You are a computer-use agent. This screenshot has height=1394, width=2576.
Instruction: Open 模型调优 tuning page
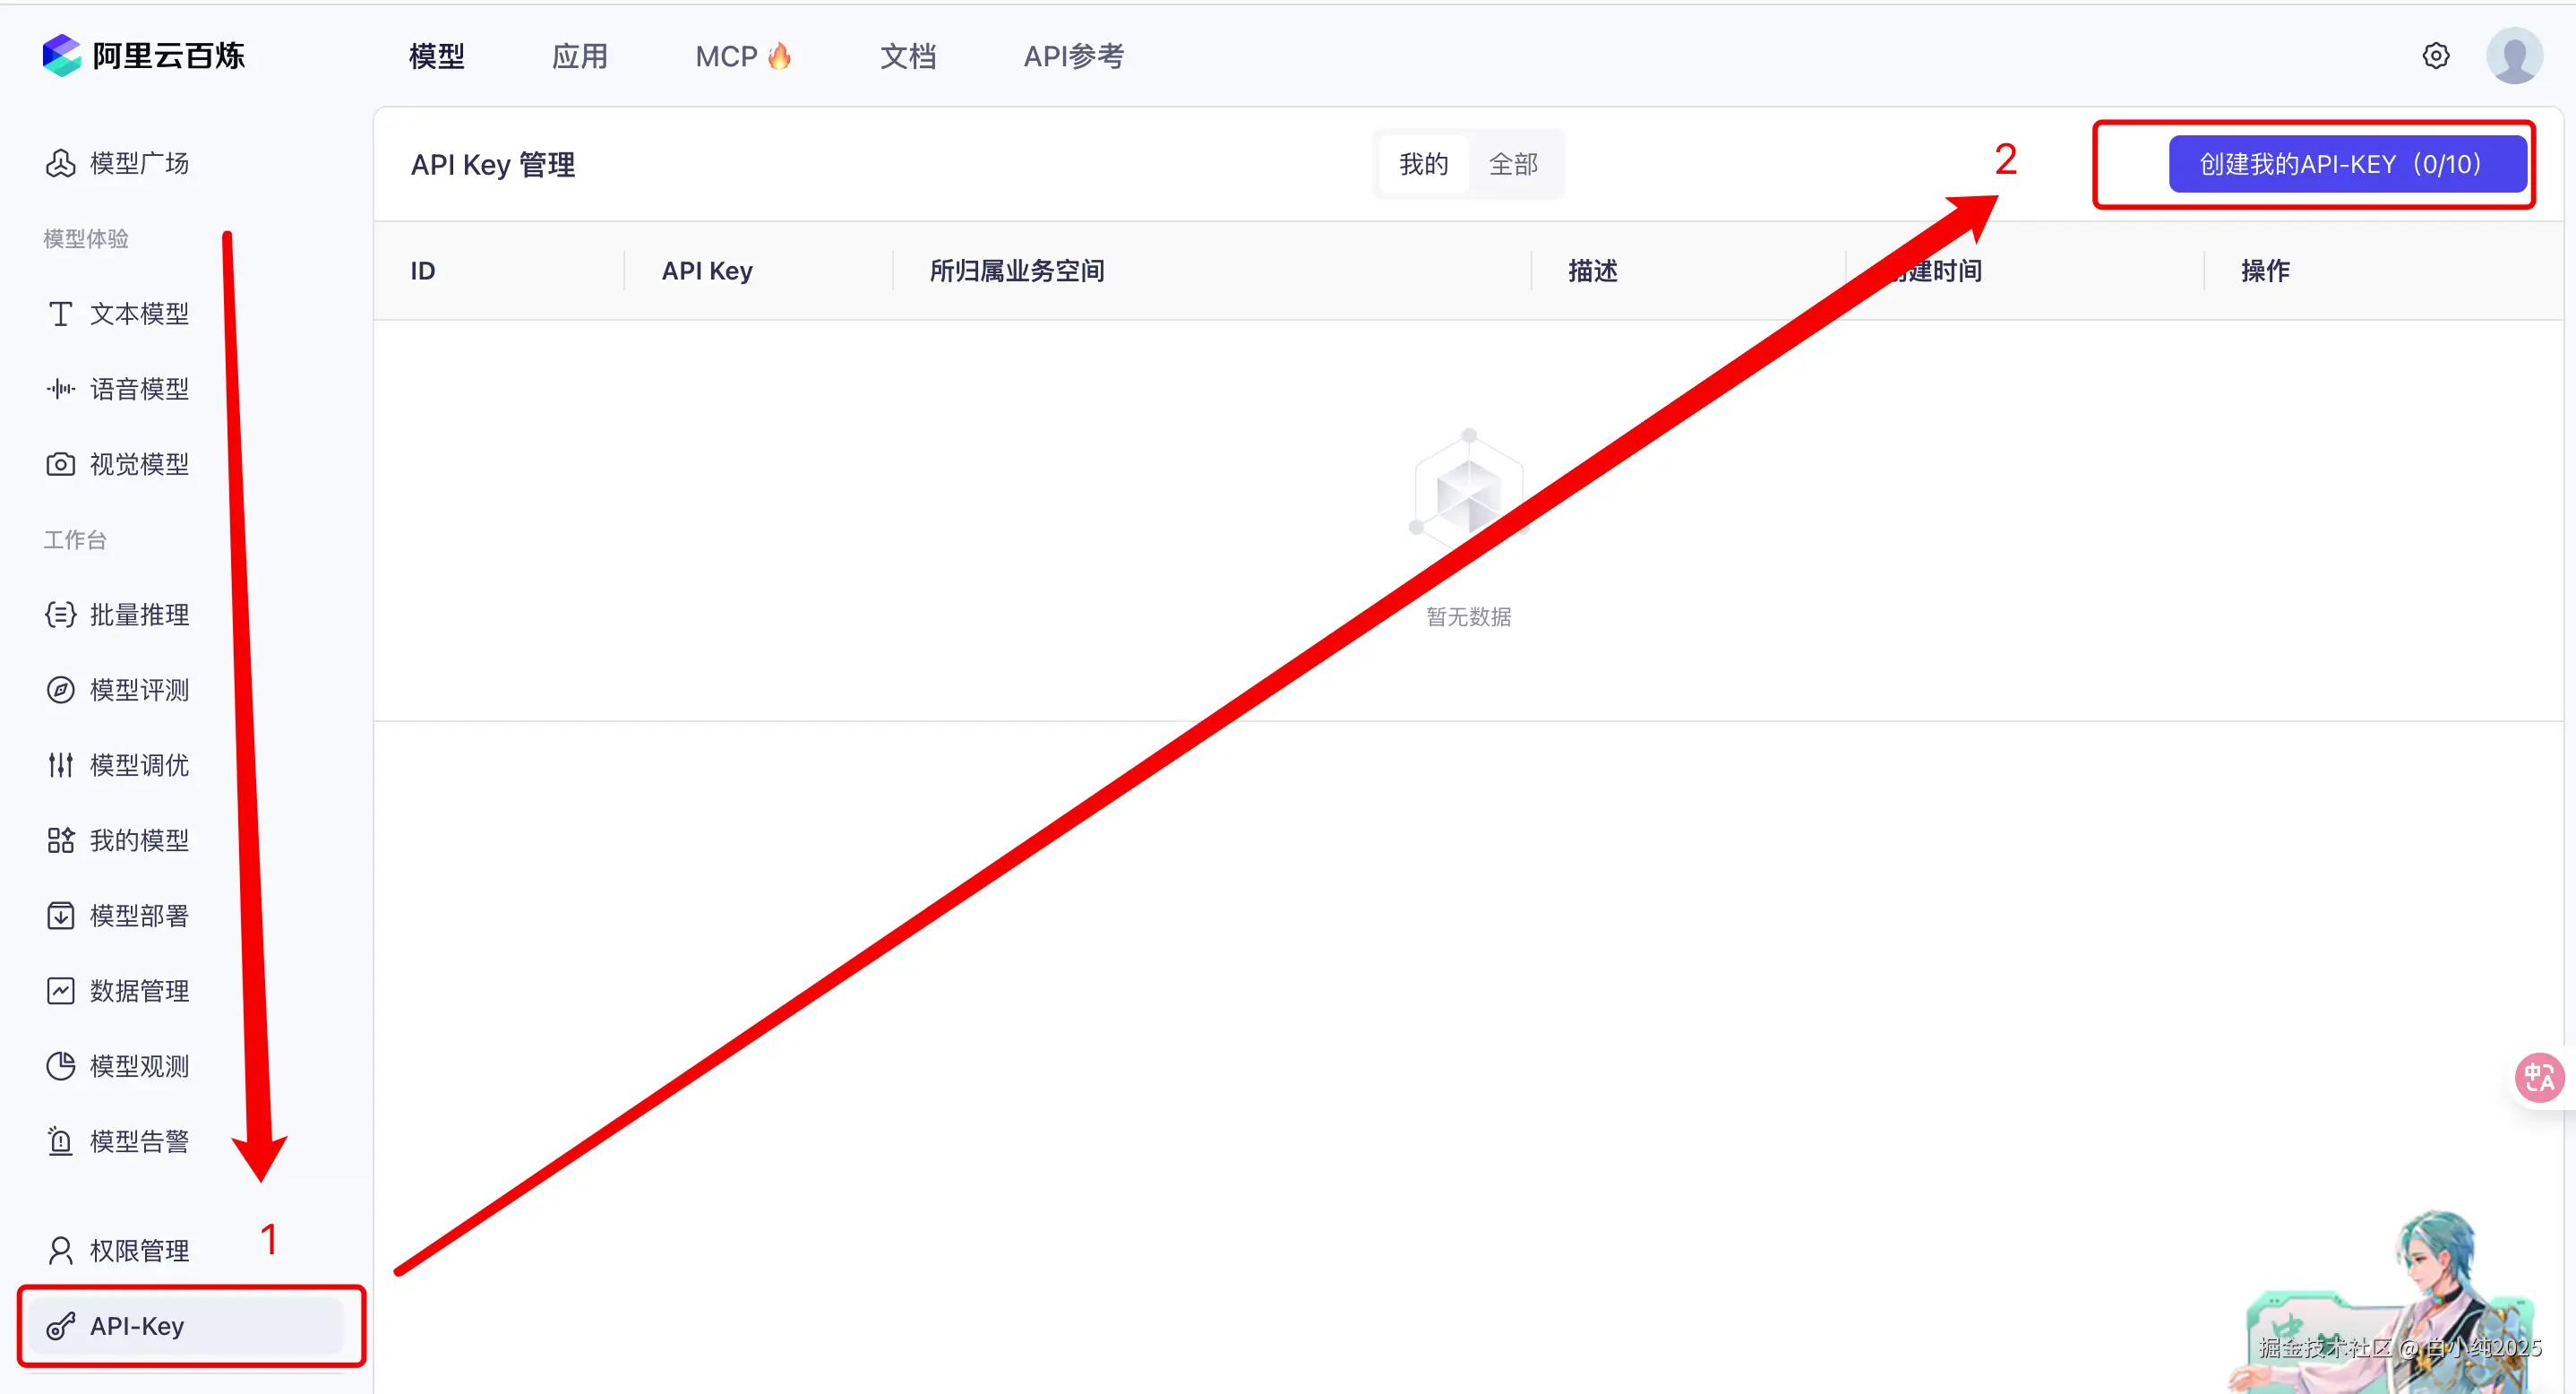pyautogui.click(x=138, y=765)
